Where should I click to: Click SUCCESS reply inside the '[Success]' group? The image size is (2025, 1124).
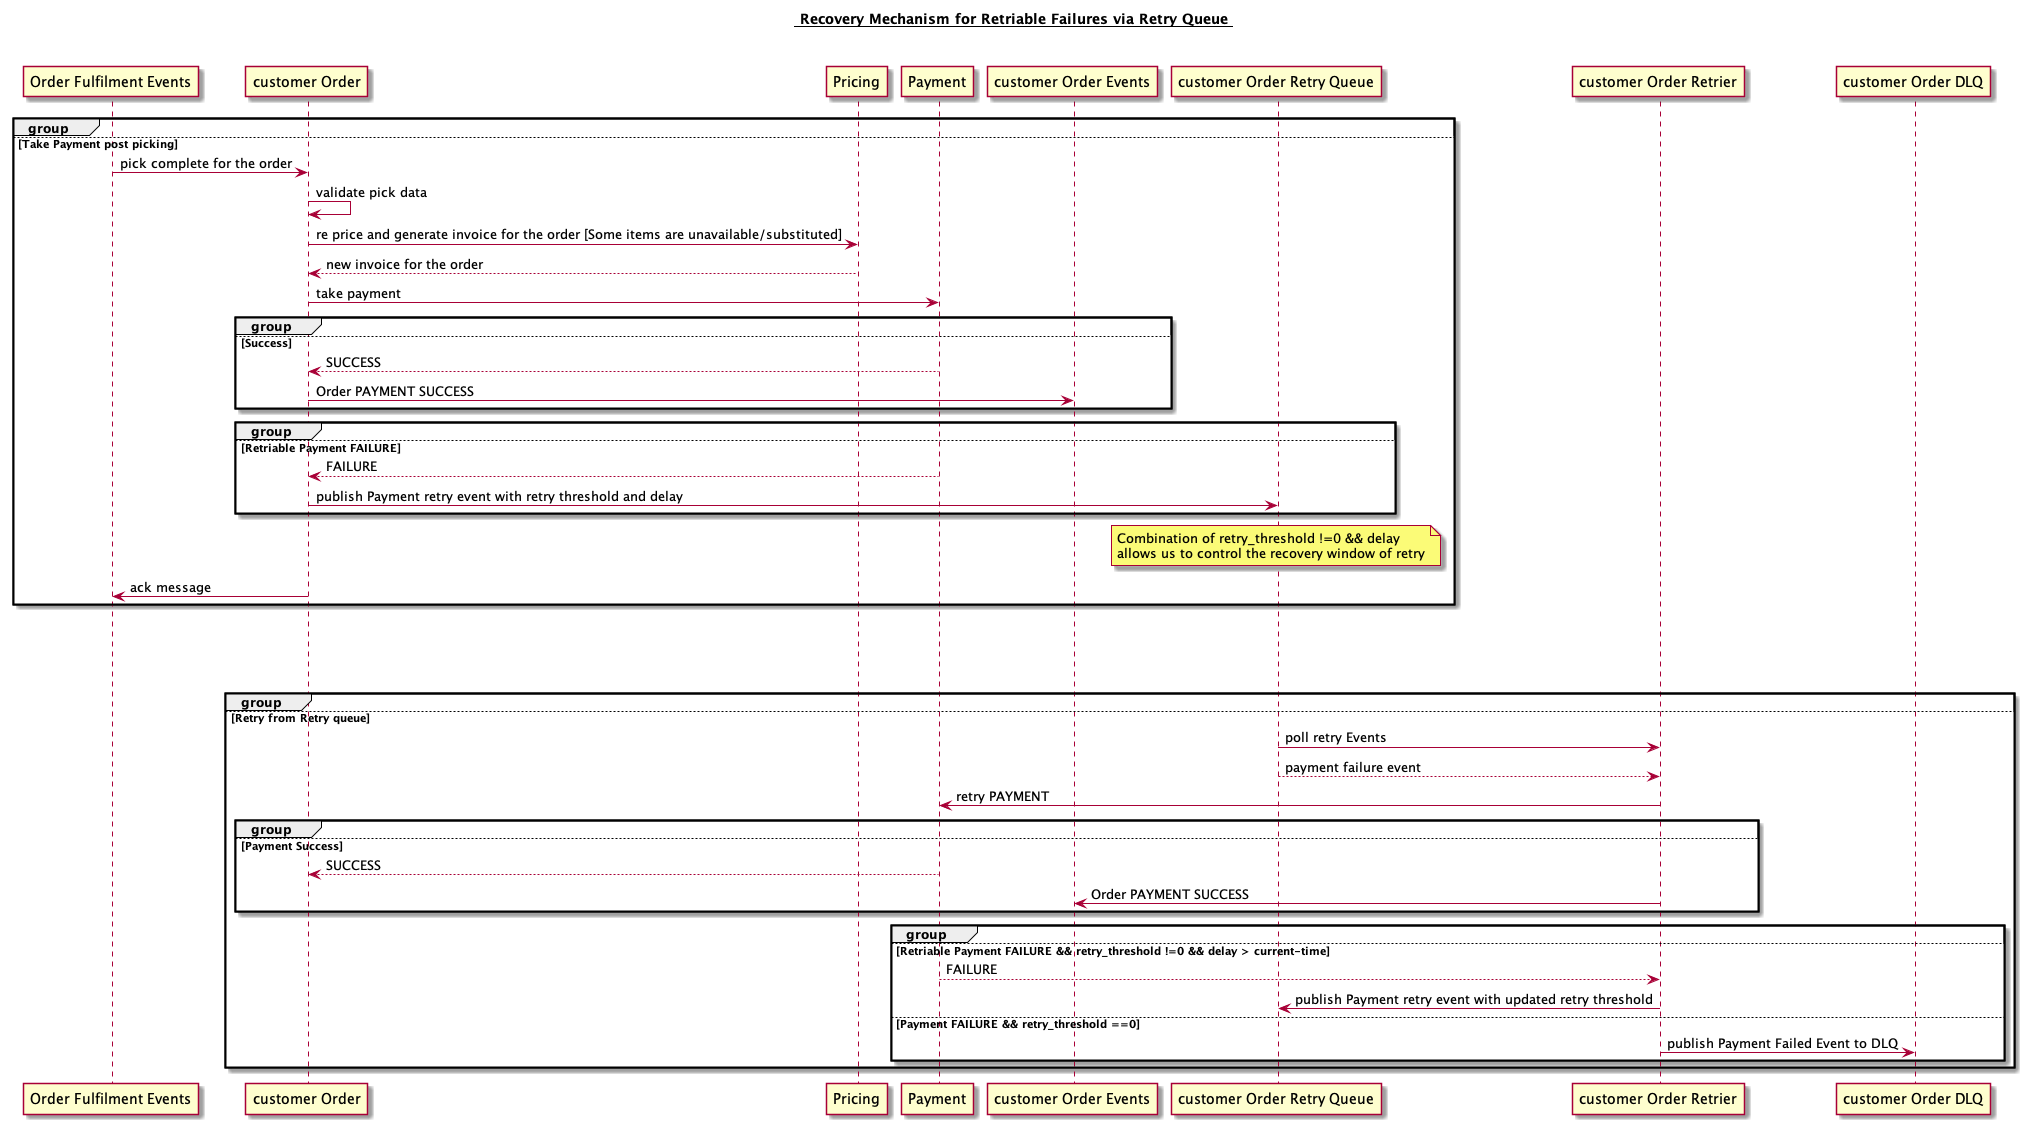point(353,363)
